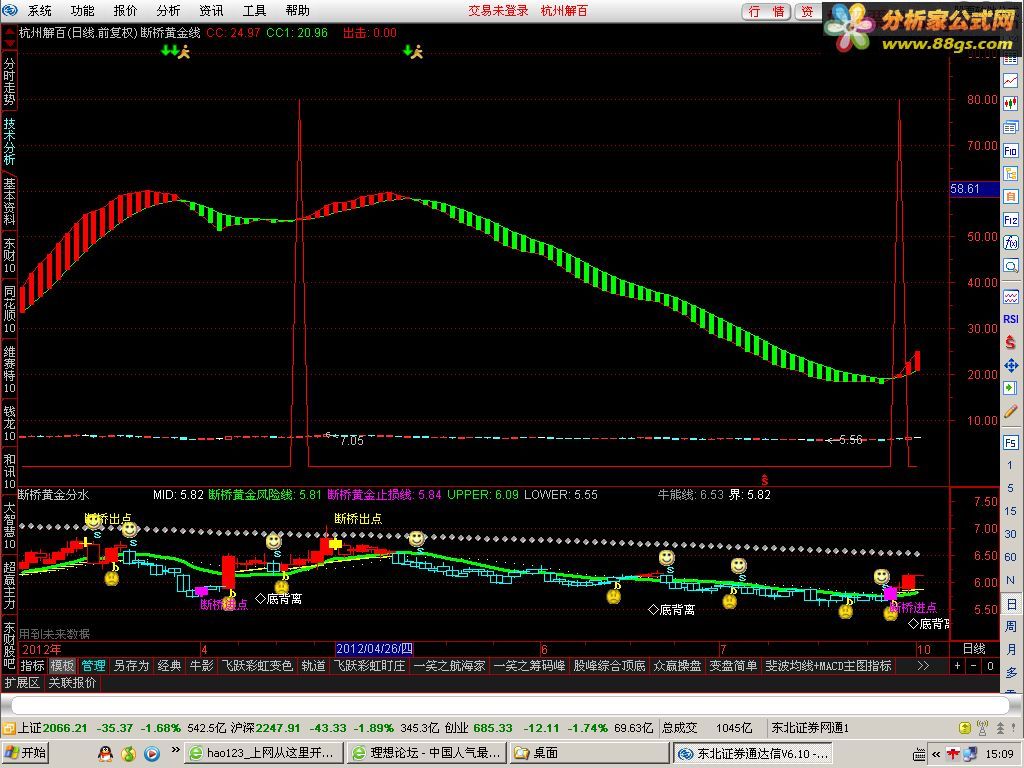
Task: Open the 系统 menu
Action: [x=39, y=10]
